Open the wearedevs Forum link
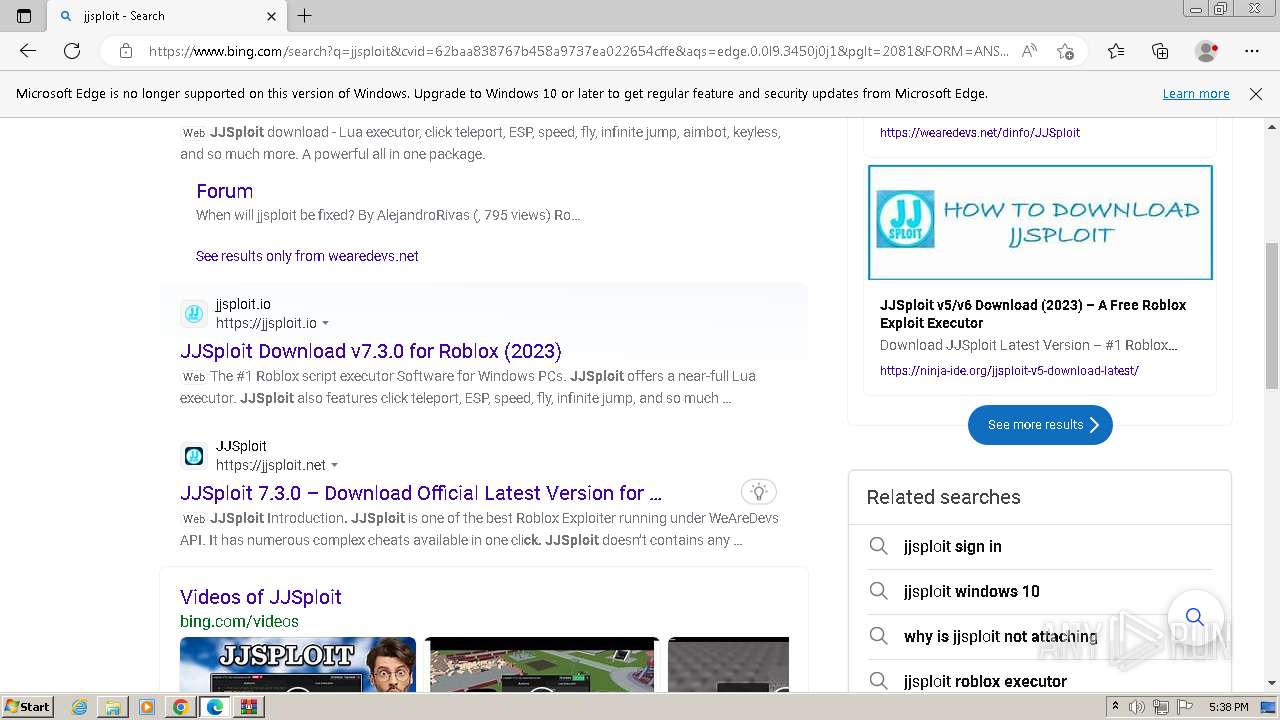Image resolution: width=1280 pixels, height=720 pixels. (224, 191)
